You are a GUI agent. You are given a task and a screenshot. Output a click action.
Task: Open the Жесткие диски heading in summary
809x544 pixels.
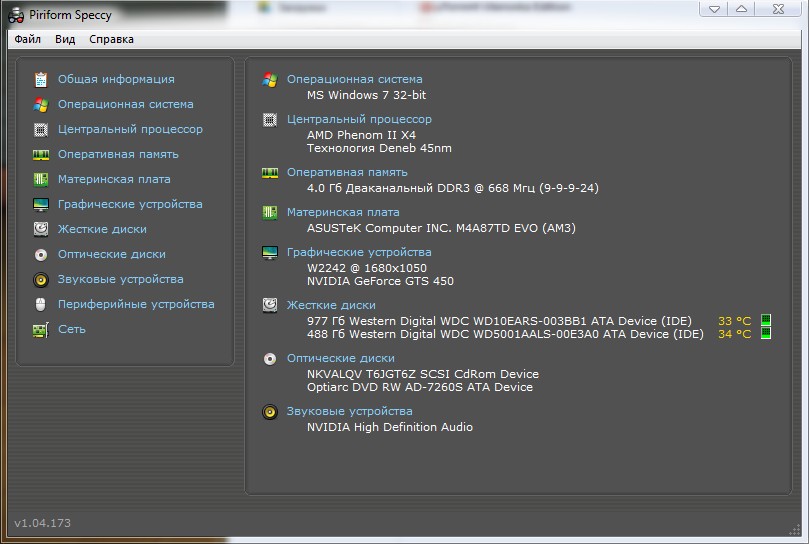[x=331, y=305]
